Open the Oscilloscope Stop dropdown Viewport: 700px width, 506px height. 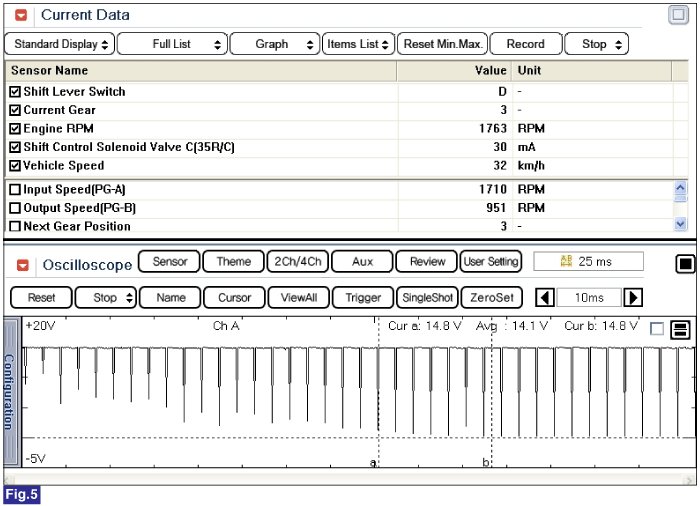pyautogui.click(x=106, y=297)
